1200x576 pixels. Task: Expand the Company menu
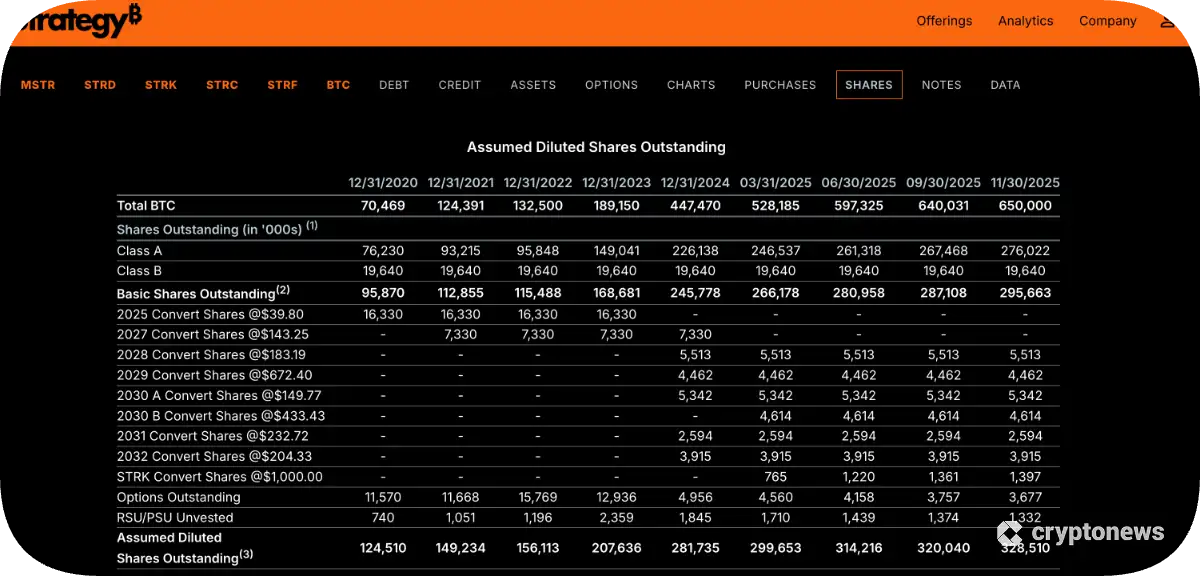point(1107,21)
